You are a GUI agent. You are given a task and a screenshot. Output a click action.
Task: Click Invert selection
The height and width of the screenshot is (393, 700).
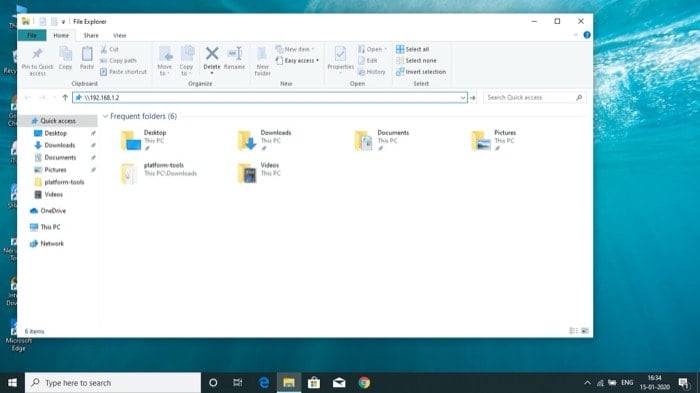click(x=421, y=71)
